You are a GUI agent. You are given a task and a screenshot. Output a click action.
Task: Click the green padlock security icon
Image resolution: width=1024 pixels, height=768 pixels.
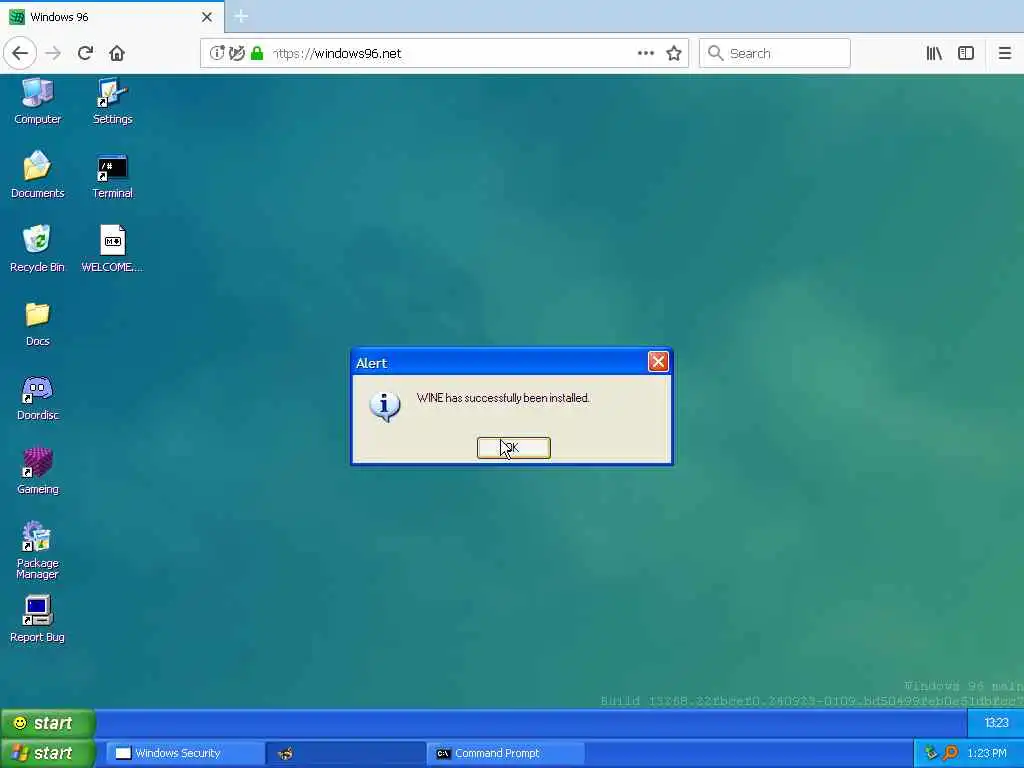tap(257, 53)
